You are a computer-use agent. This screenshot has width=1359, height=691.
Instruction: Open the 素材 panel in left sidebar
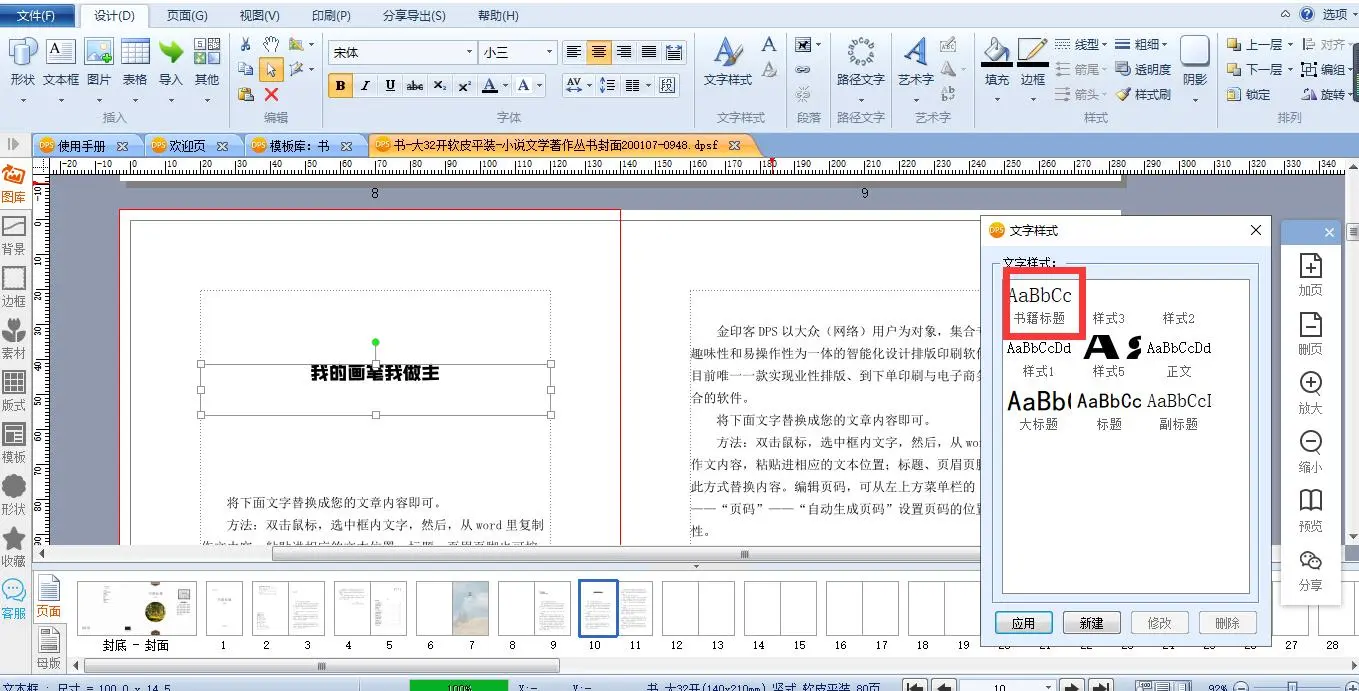[x=14, y=338]
